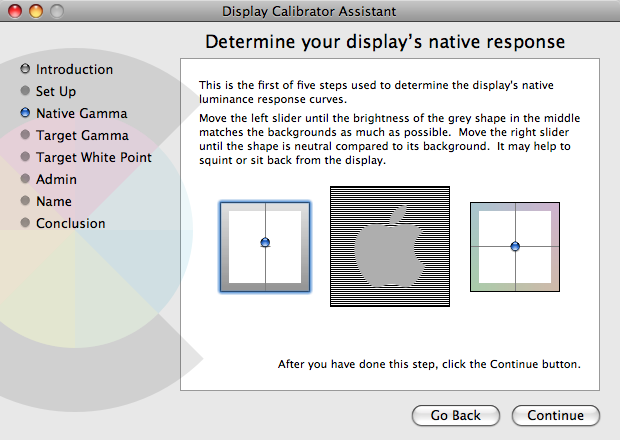The image size is (620, 440).
Task: Click the Target Gamma step bullet
Action: (x=25, y=136)
